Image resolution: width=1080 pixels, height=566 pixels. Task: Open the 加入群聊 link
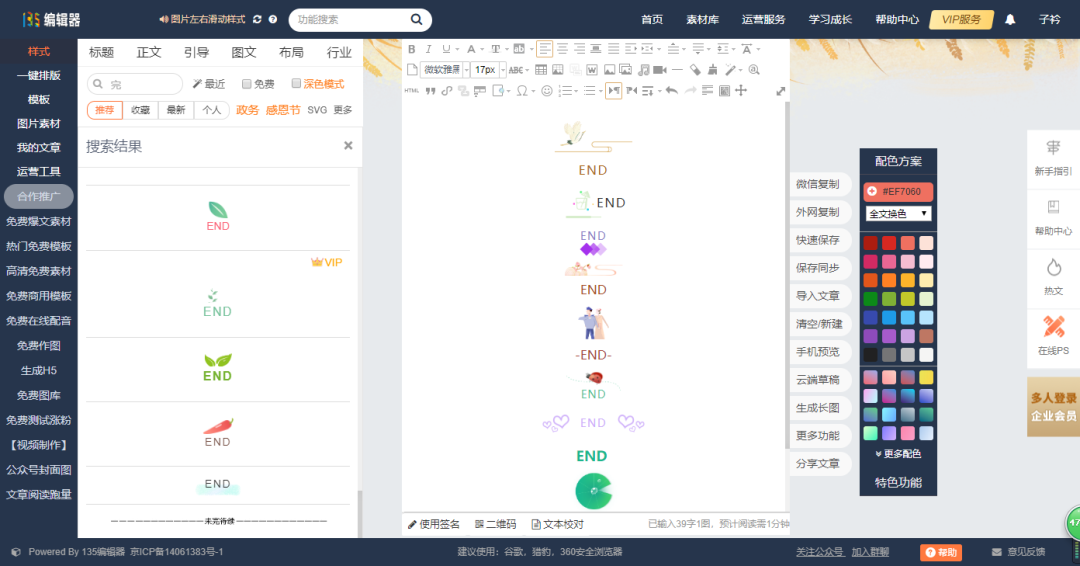pos(870,552)
